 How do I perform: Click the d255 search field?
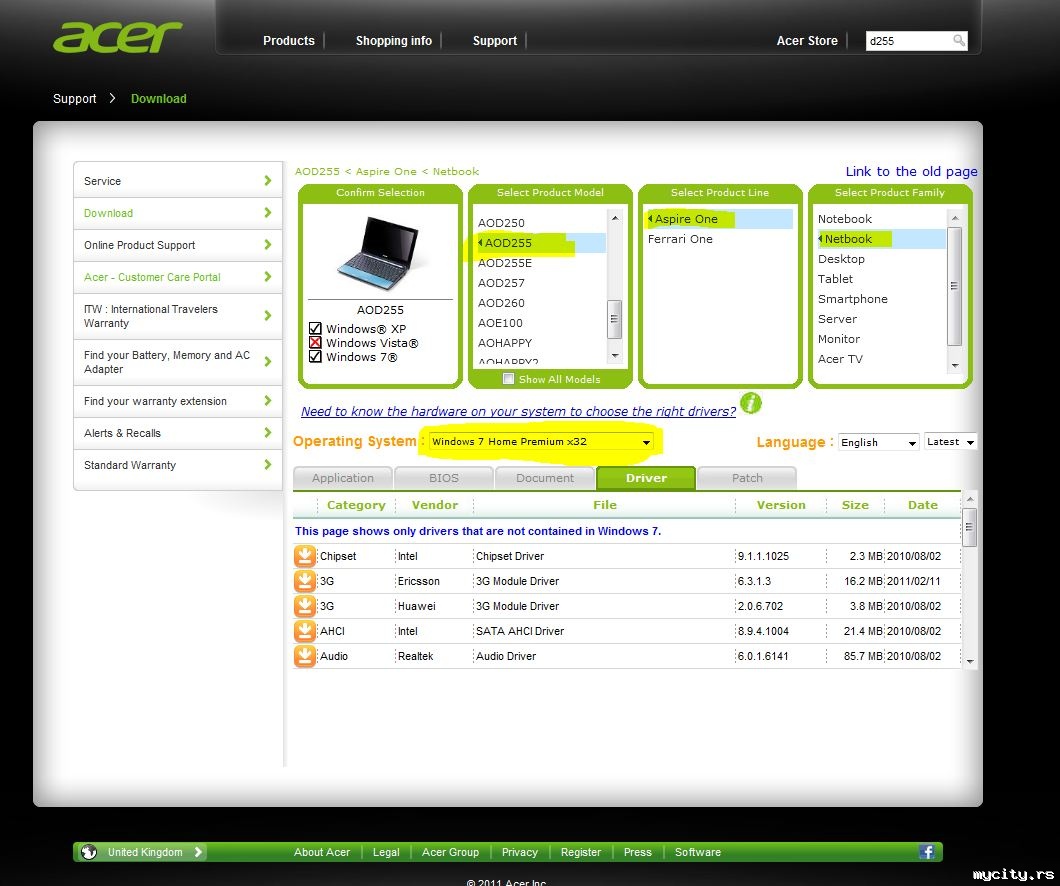click(x=908, y=41)
